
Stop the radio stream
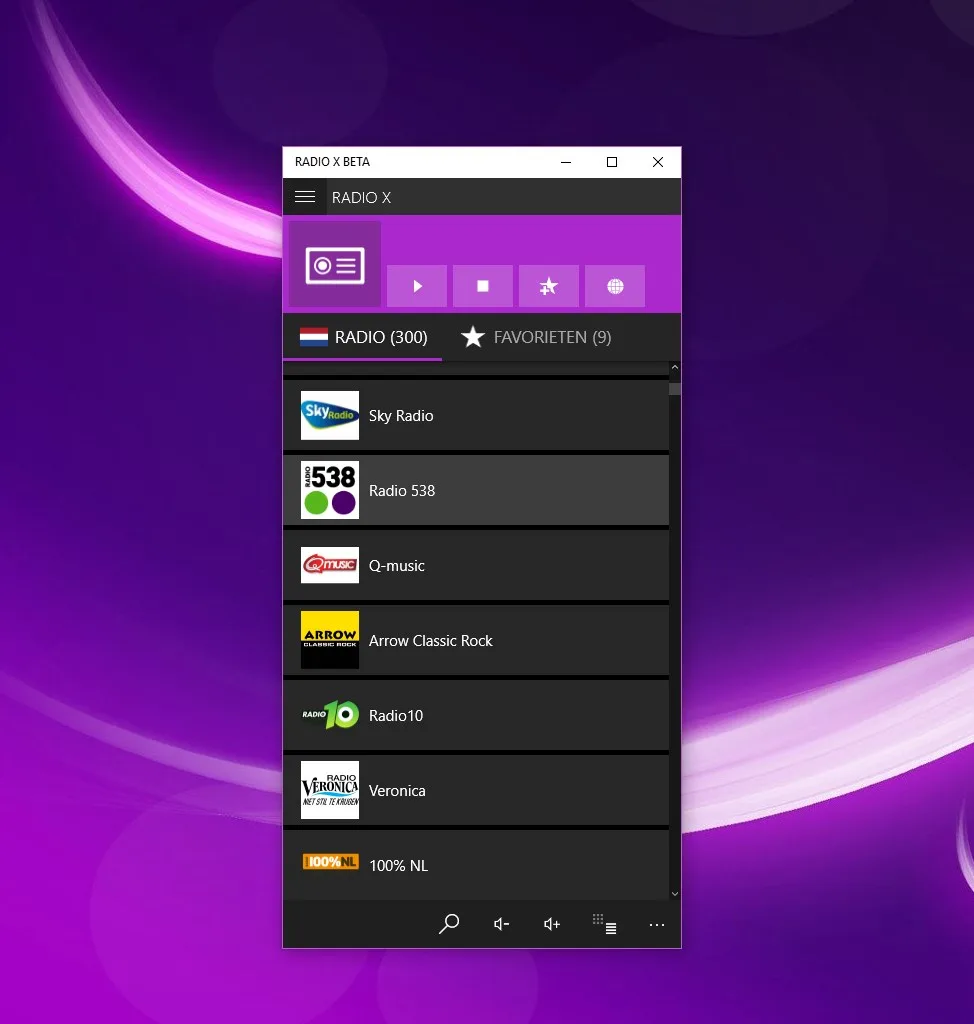pyautogui.click(x=483, y=286)
